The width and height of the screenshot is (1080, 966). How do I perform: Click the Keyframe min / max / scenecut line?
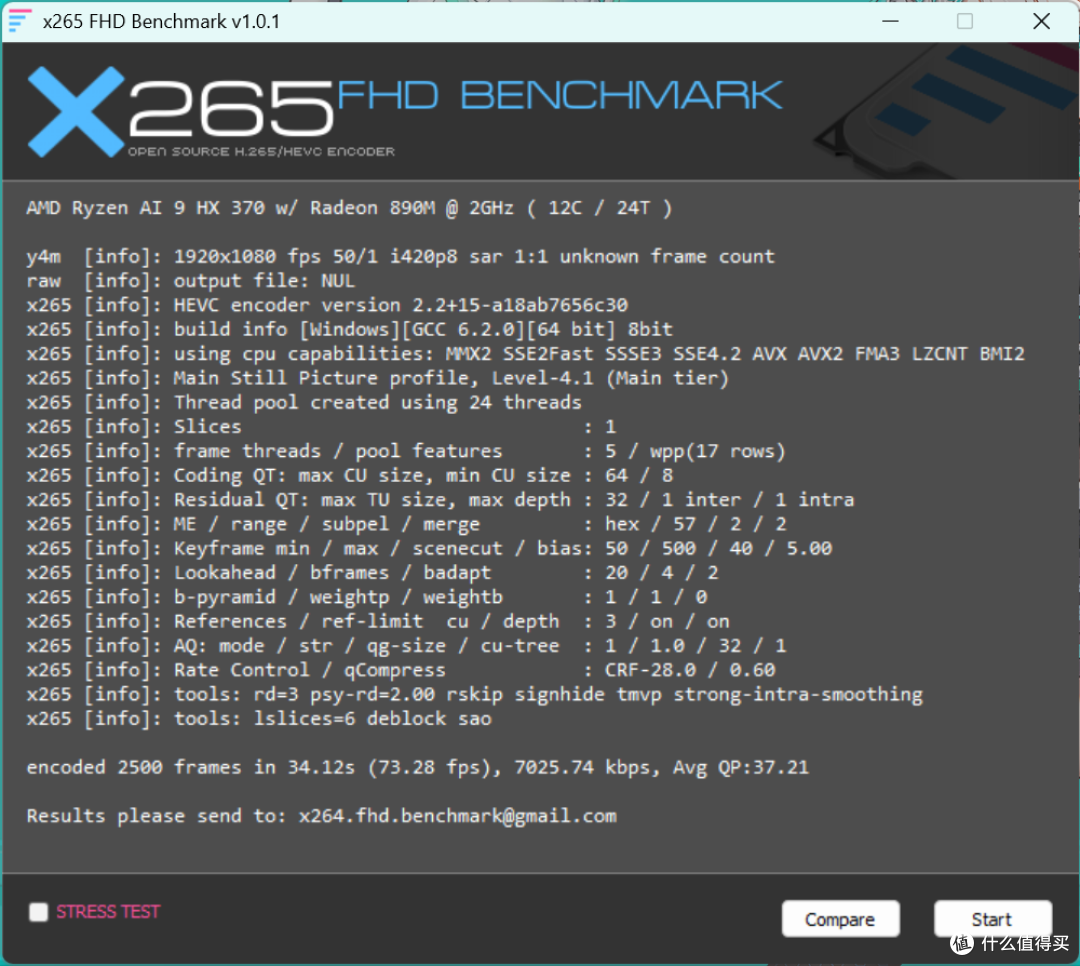click(429, 548)
